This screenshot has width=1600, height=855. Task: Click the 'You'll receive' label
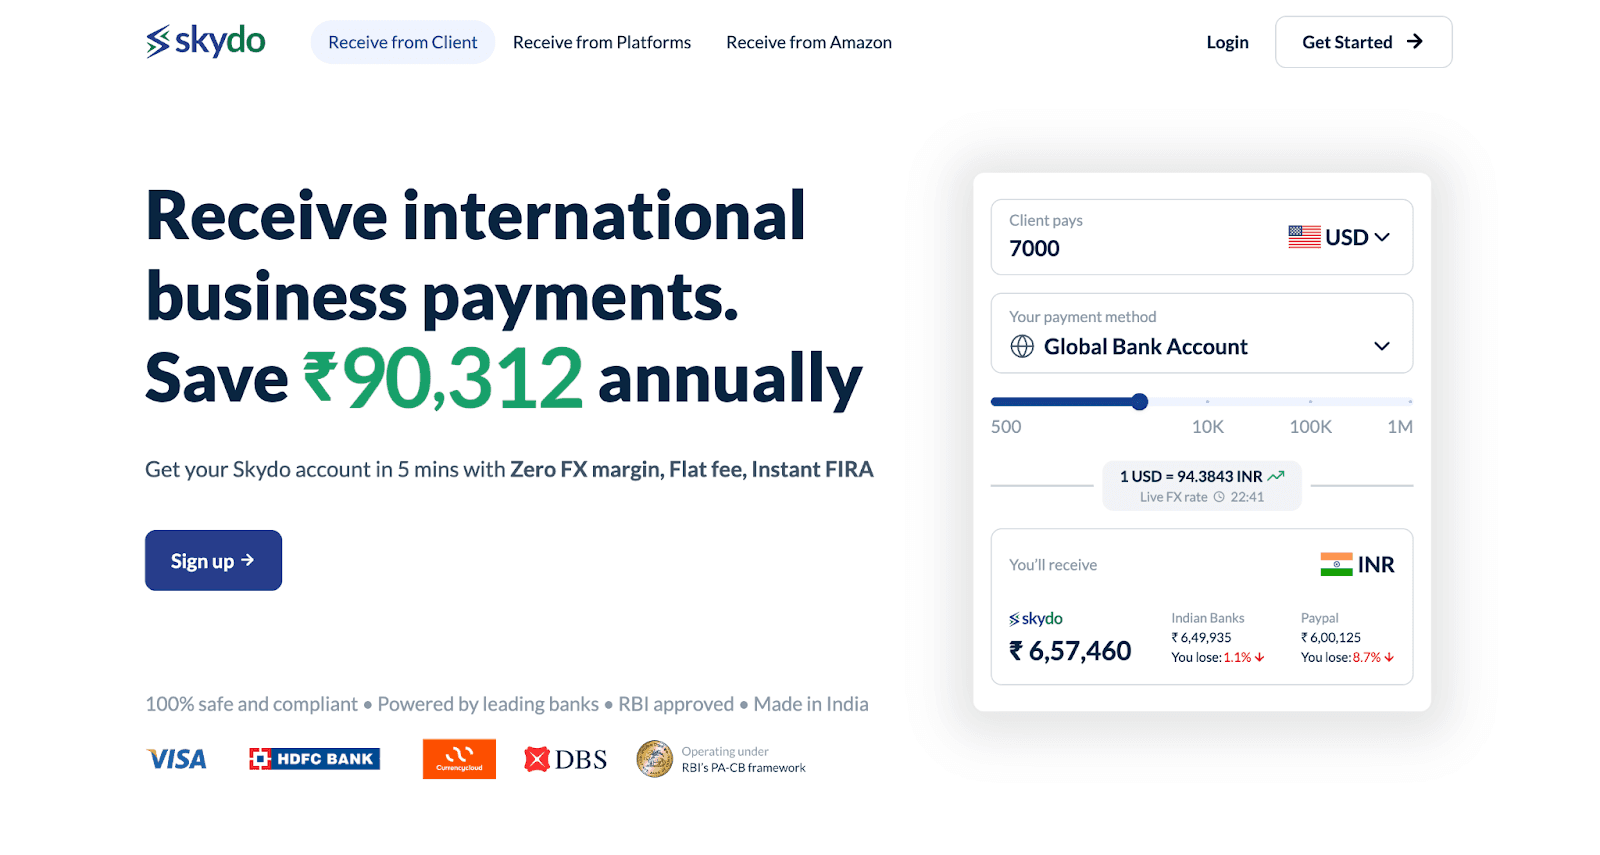pos(1053,565)
